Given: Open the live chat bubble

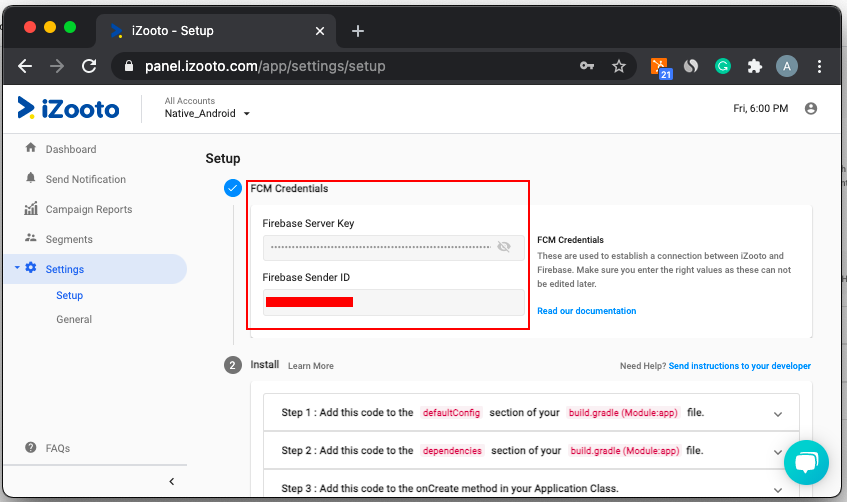Looking at the screenshot, I should 806,463.
